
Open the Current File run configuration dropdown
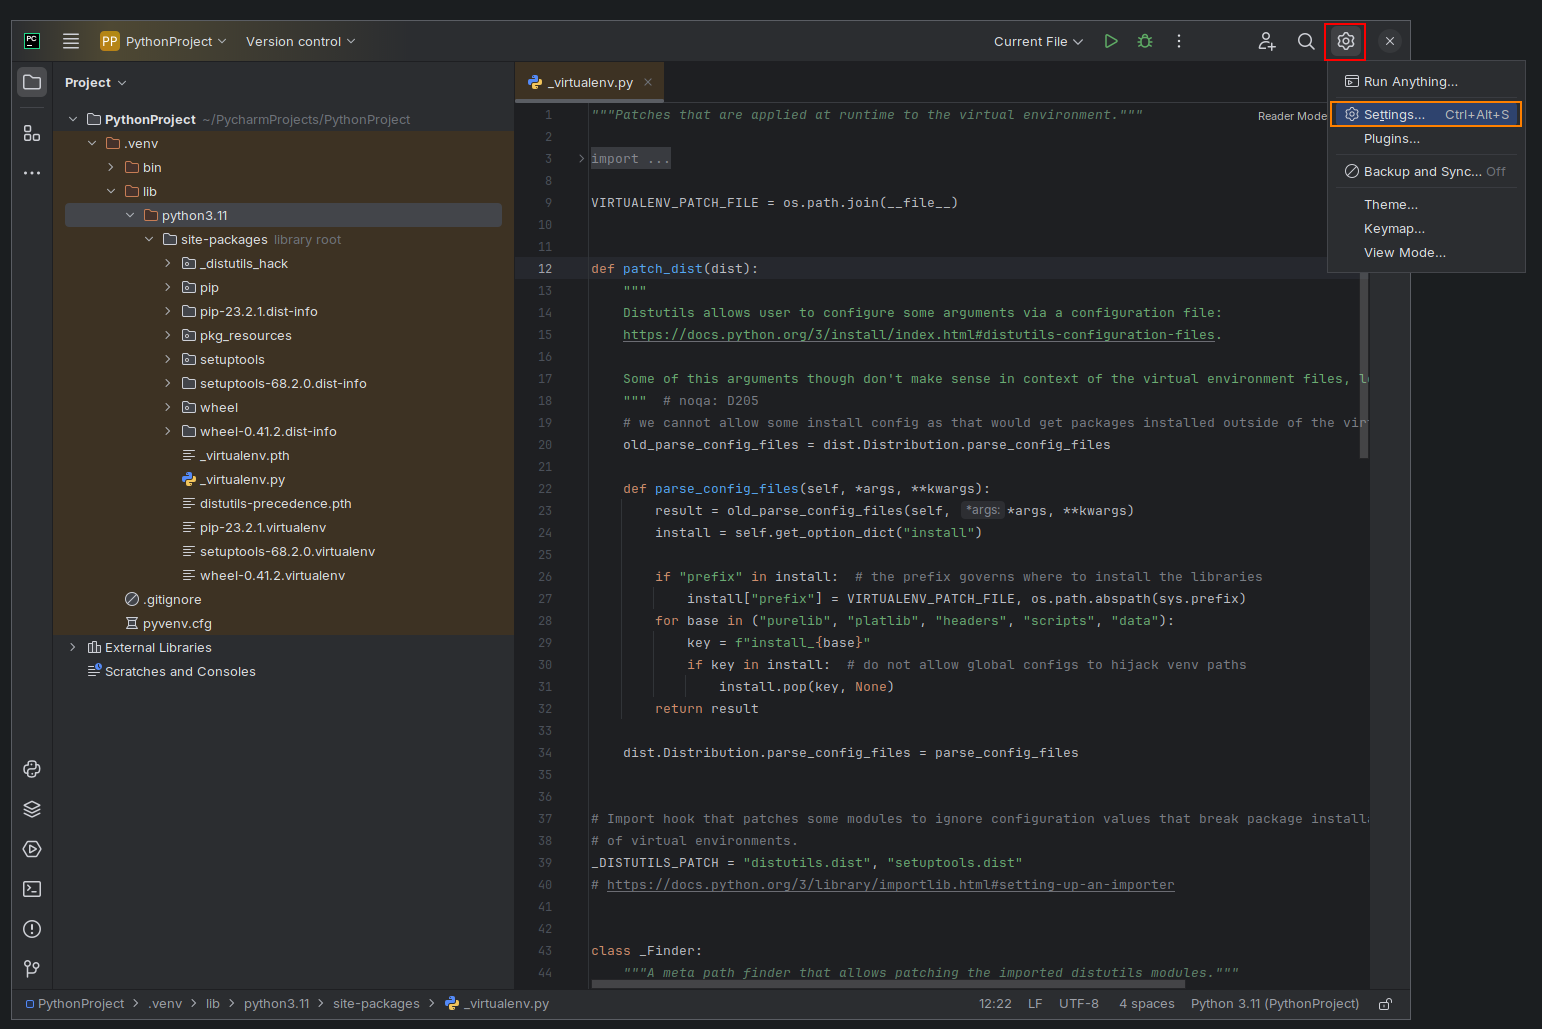coord(1038,41)
